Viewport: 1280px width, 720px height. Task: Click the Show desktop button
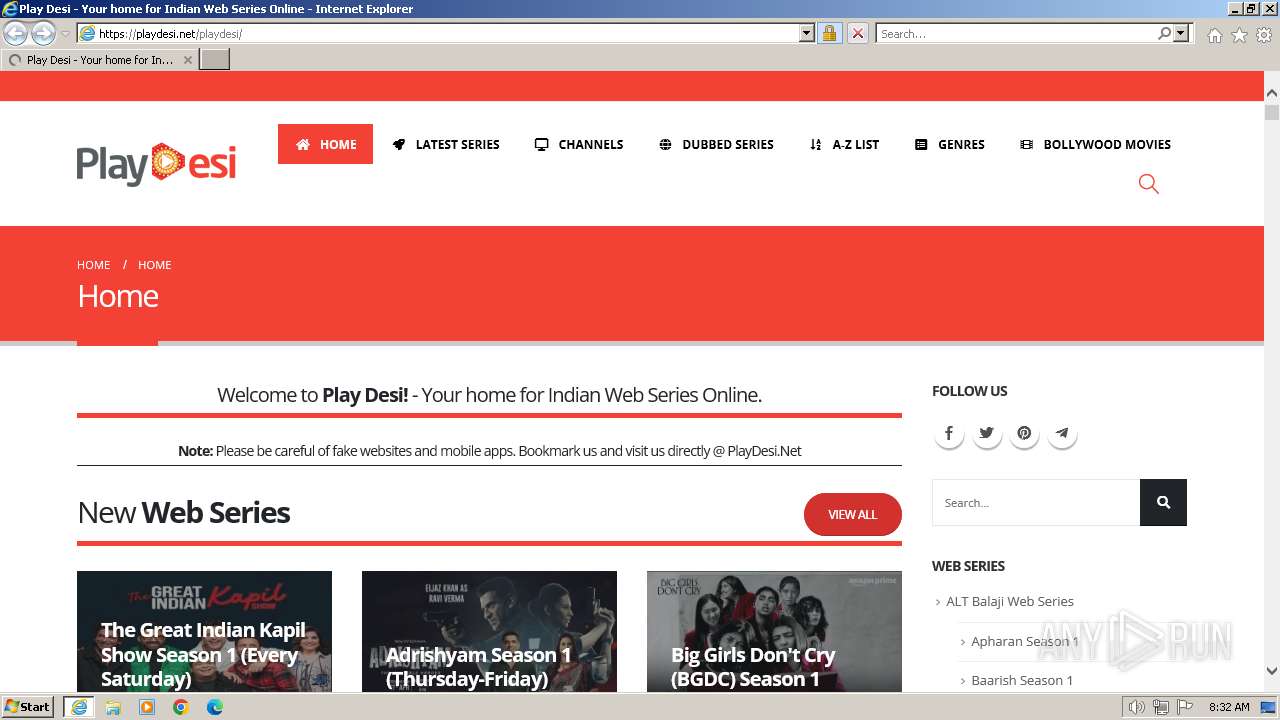(1269, 707)
